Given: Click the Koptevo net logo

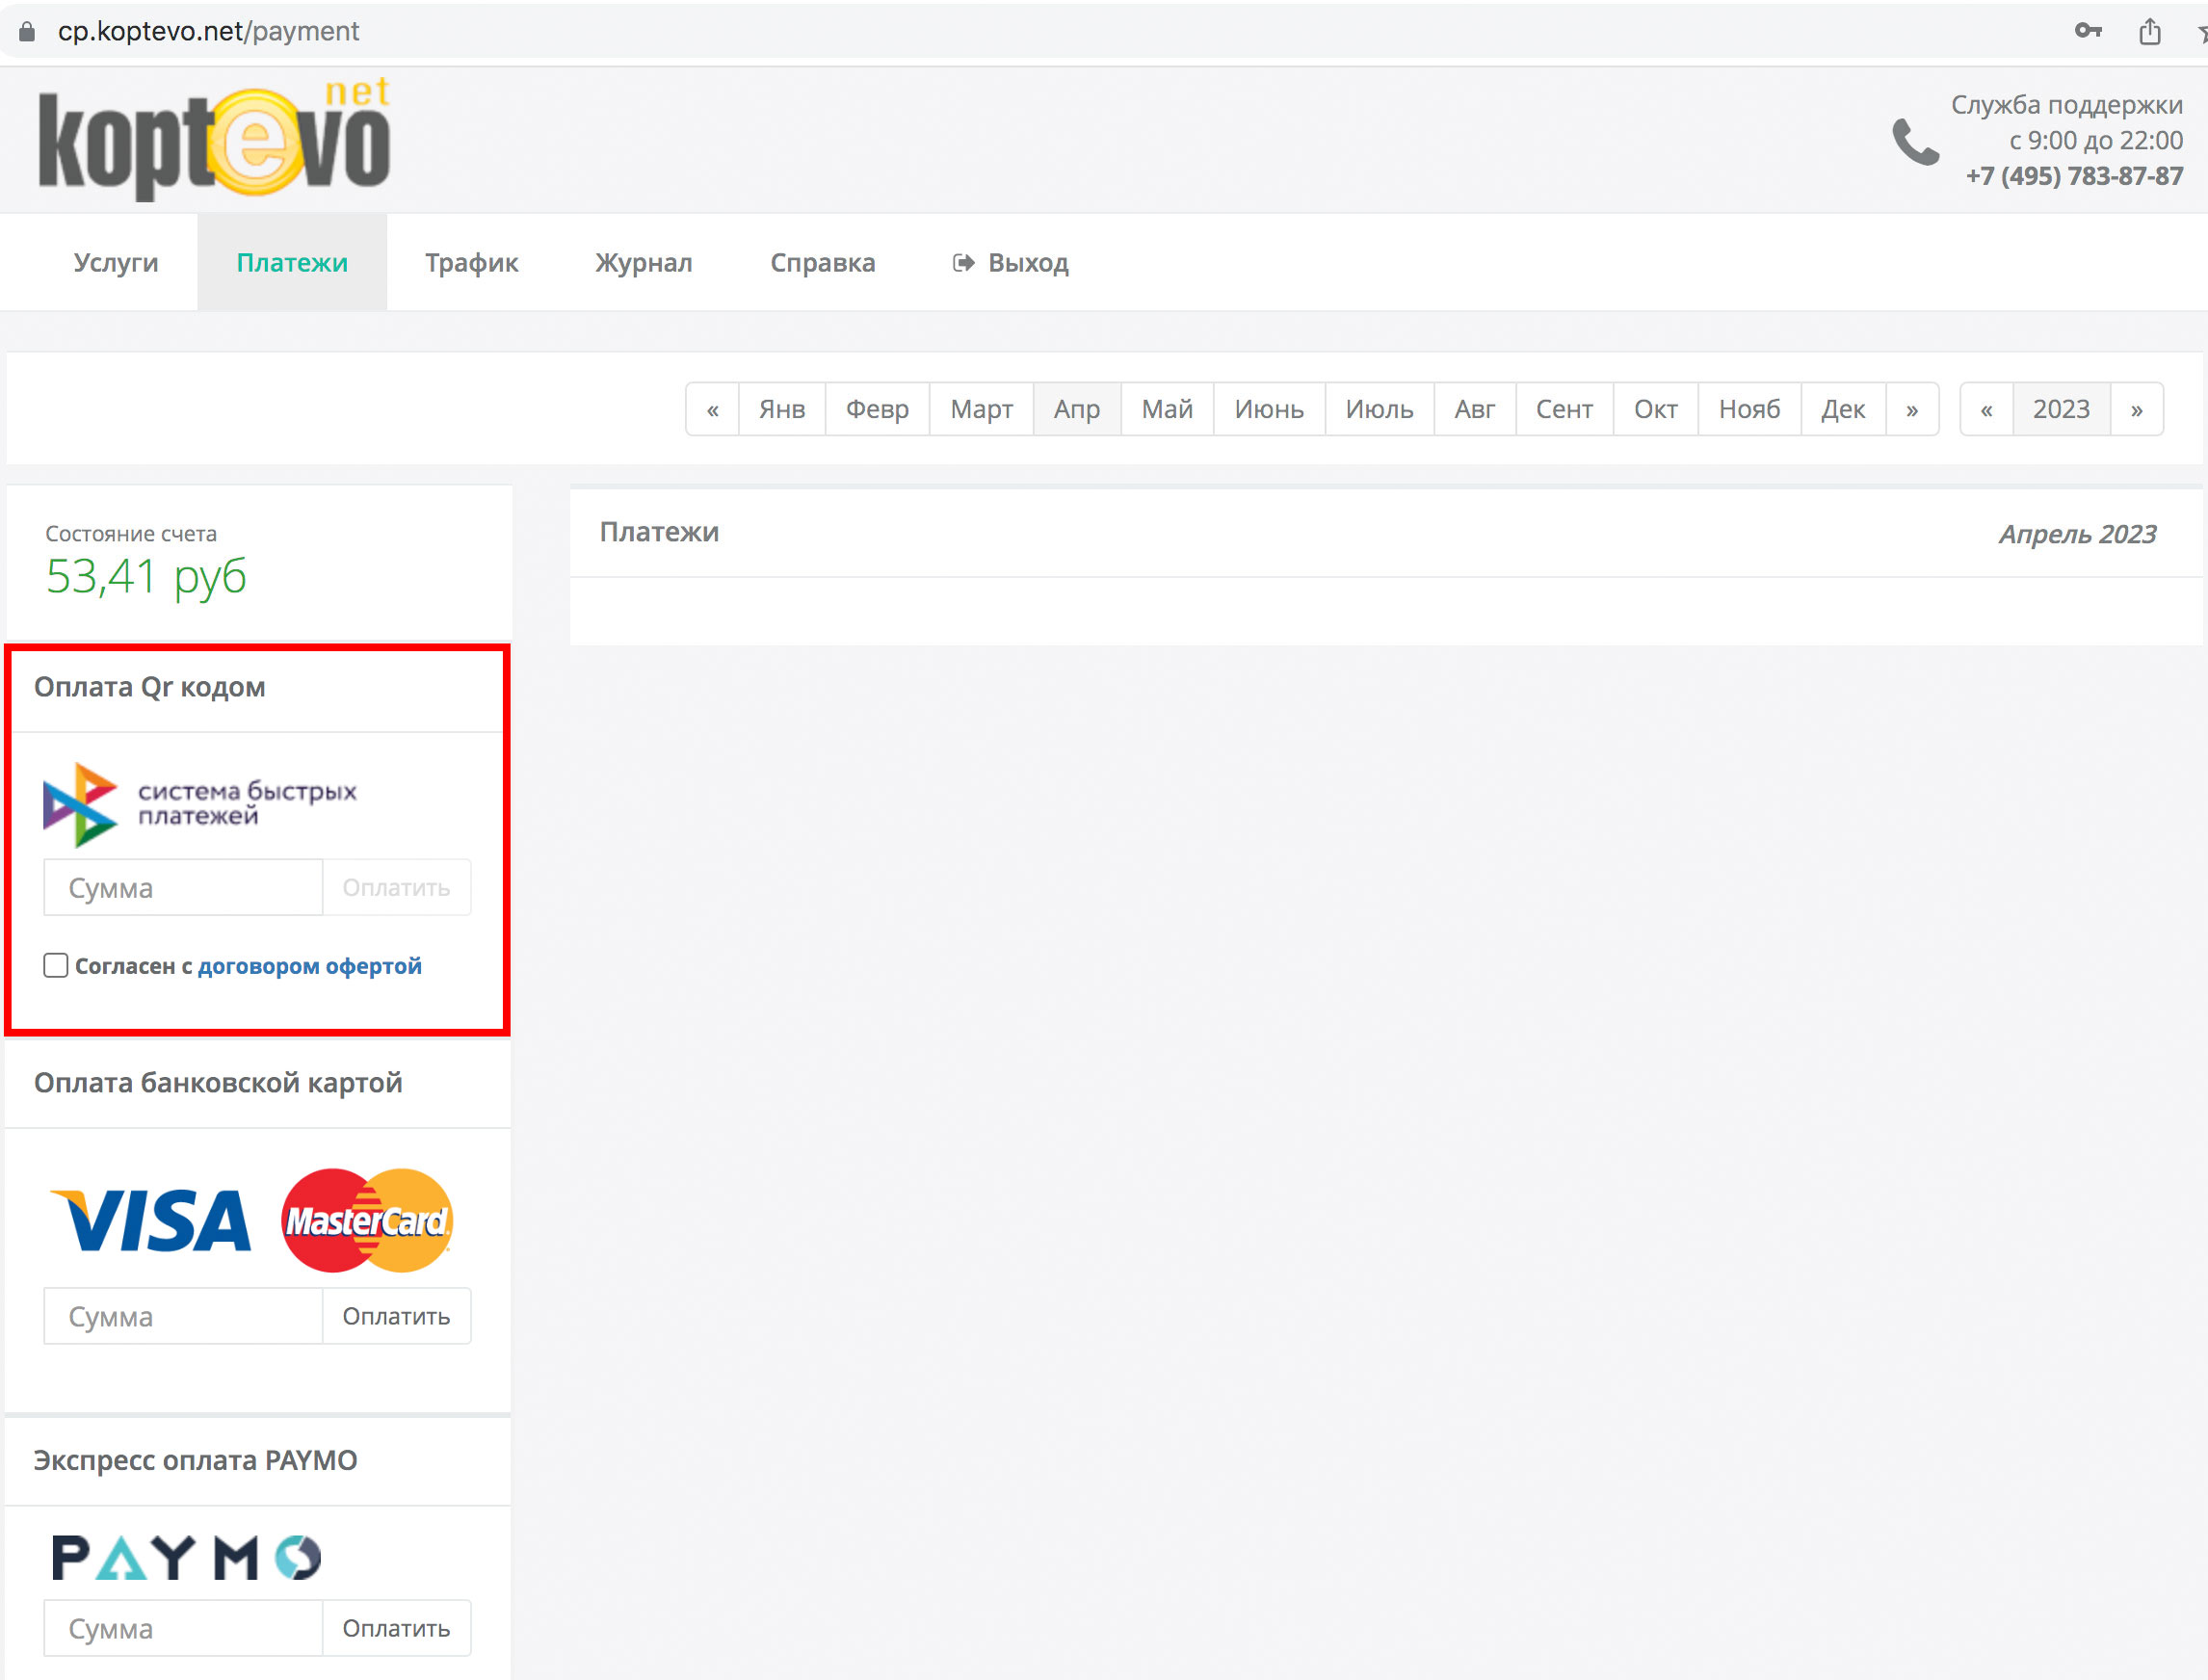Looking at the screenshot, I should click(214, 140).
